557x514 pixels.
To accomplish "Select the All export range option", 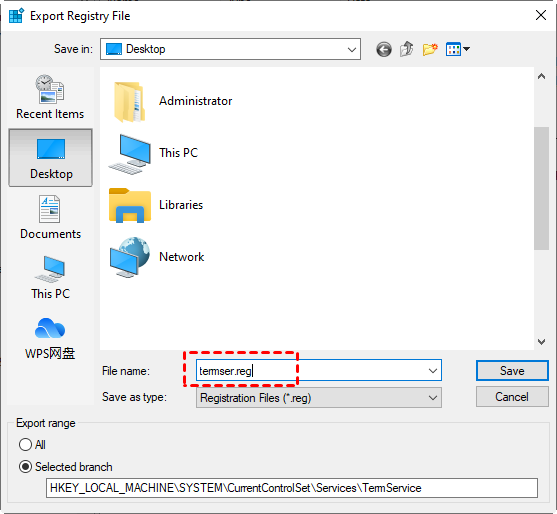I will coord(32,444).
